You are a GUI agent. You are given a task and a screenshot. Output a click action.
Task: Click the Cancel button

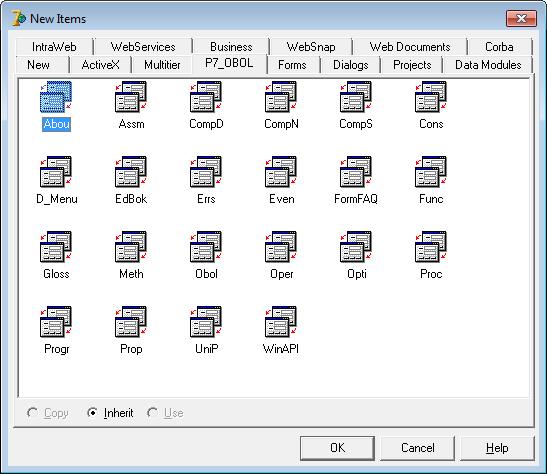pos(418,448)
